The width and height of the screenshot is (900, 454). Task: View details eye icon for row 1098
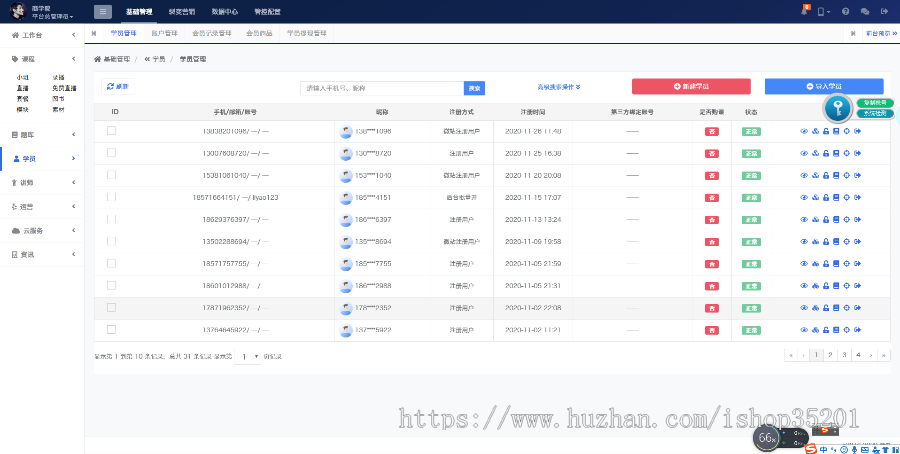pos(804,131)
